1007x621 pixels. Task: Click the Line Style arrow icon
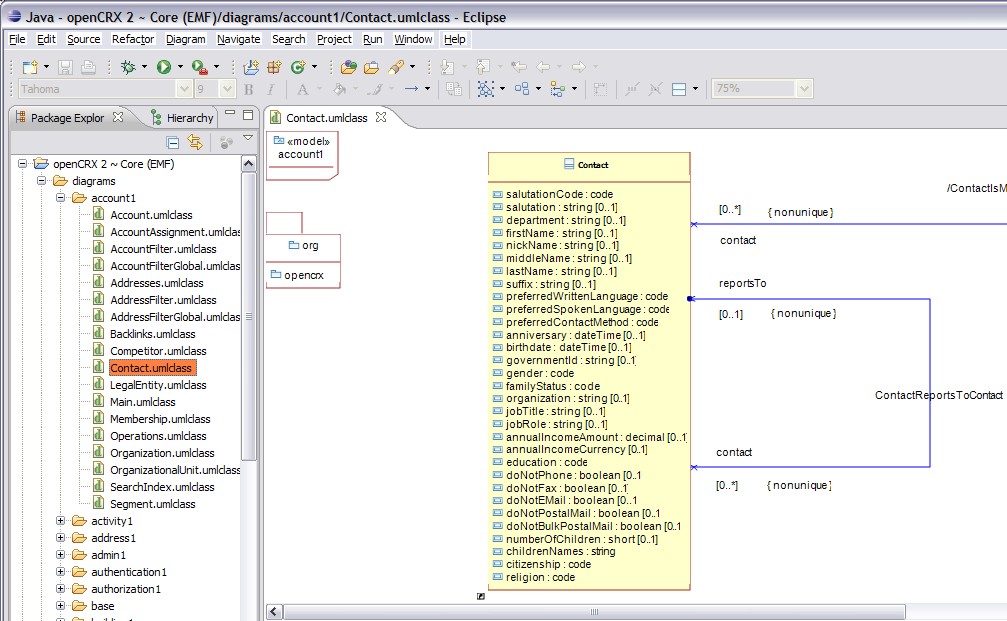click(x=412, y=89)
